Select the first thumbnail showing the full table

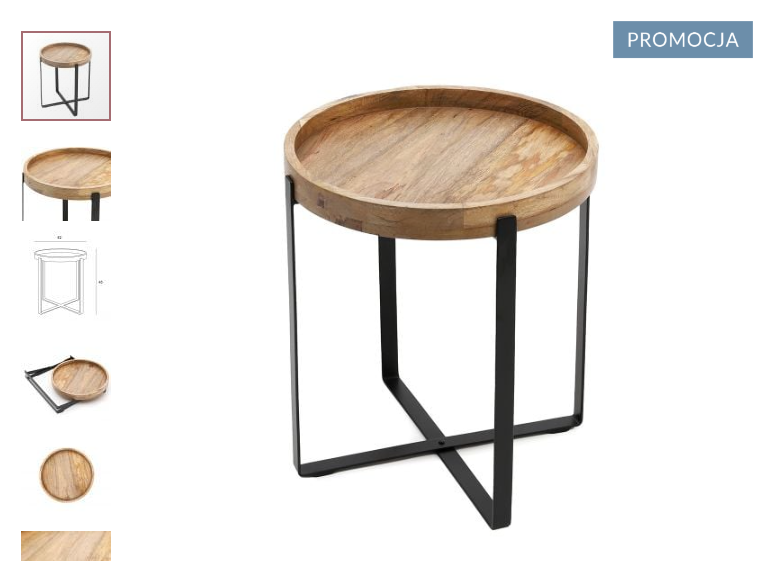click(66, 76)
